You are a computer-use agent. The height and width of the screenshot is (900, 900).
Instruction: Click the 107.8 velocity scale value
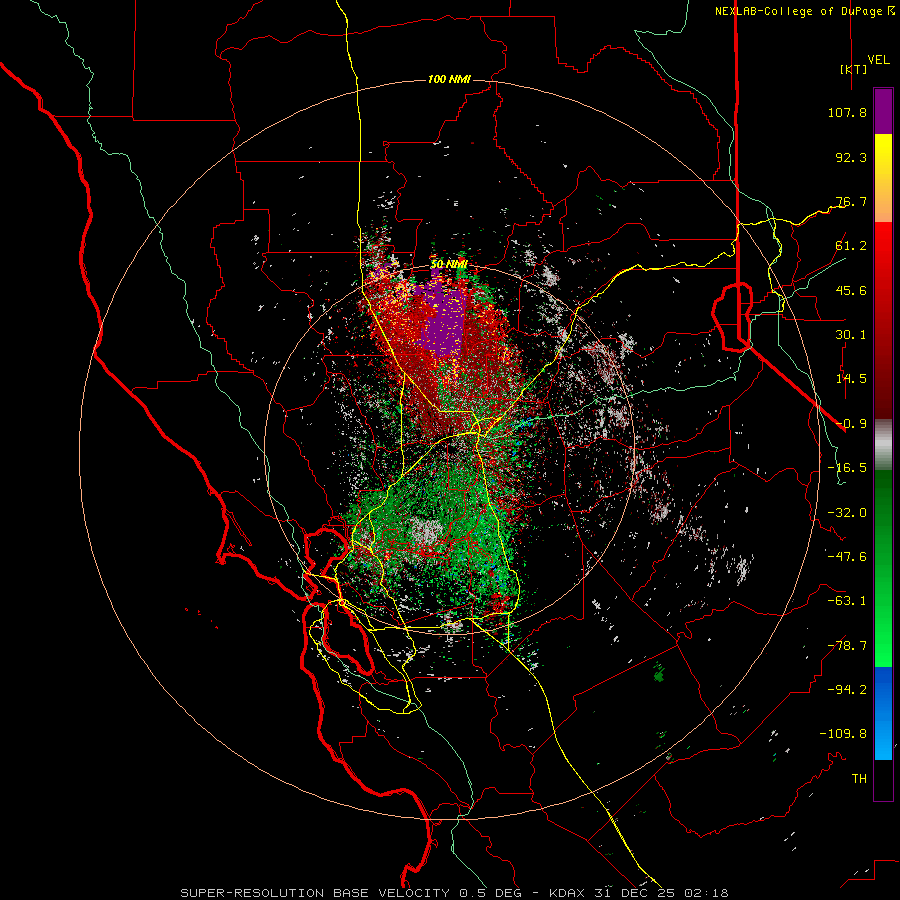pyautogui.click(x=847, y=112)
